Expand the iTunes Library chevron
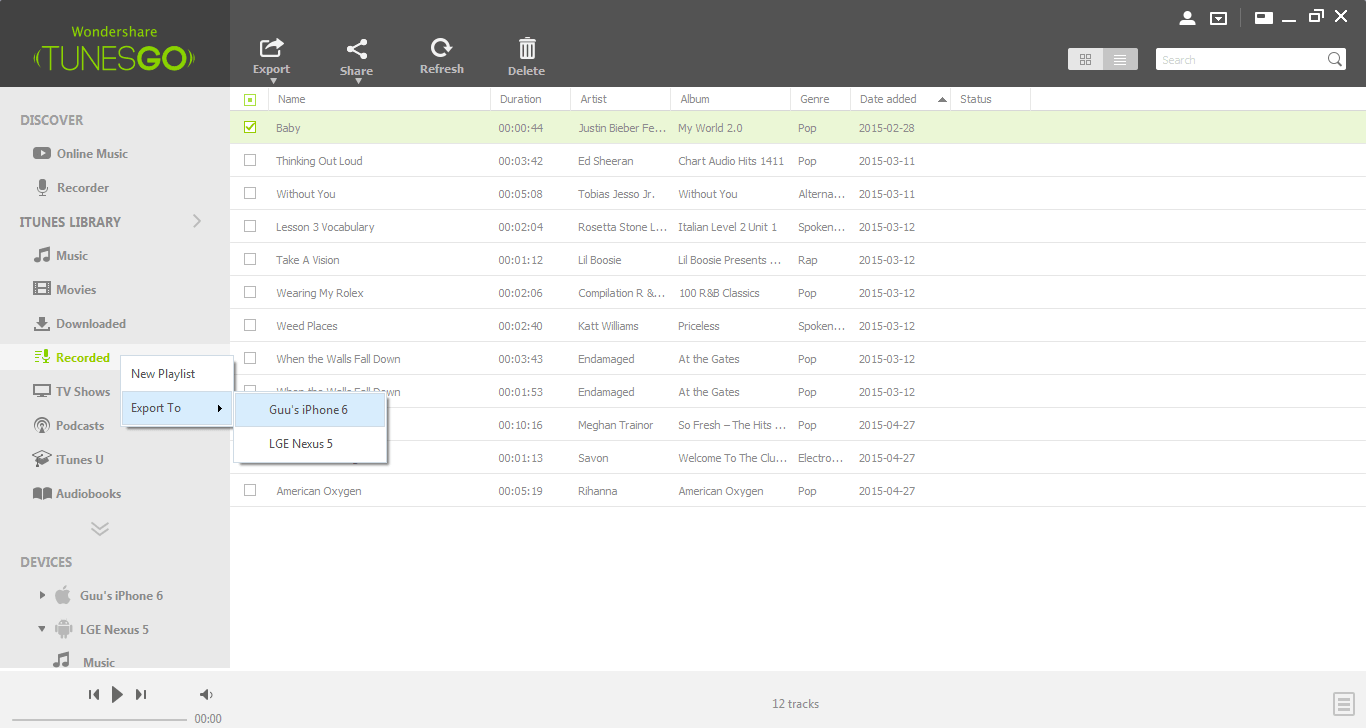Image resolution: width=1366 pixels, height=728 pixels. tap(197, 221)
